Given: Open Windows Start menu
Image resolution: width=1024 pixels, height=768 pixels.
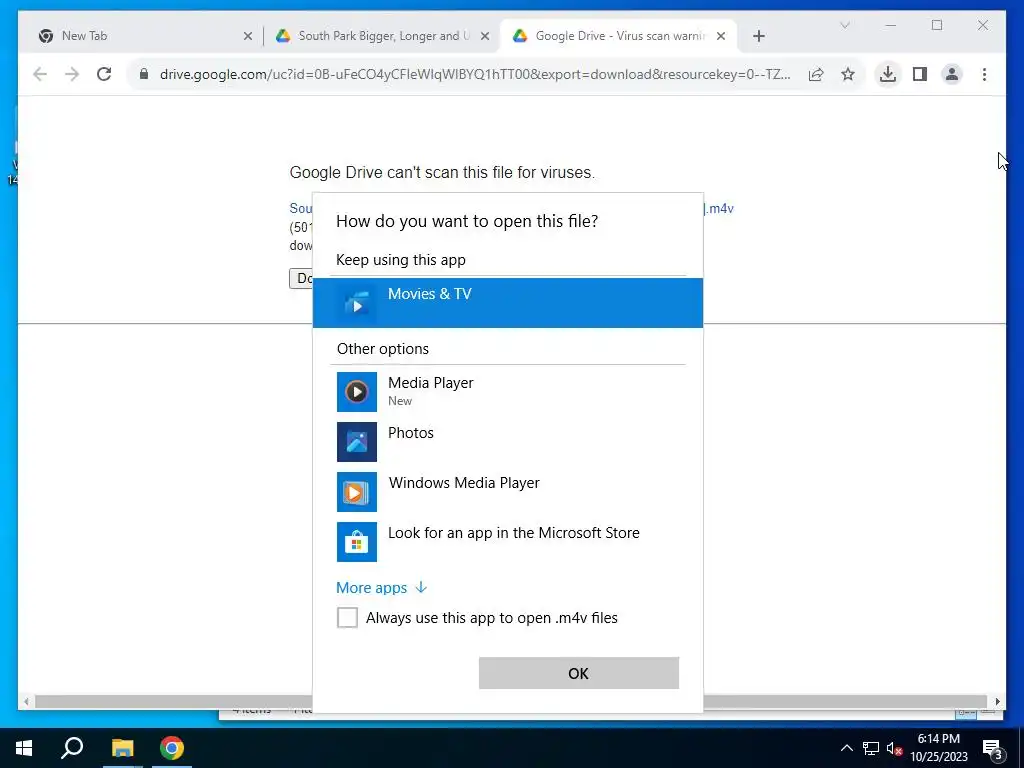Looking at the screenshot, I should pos(24,748).
